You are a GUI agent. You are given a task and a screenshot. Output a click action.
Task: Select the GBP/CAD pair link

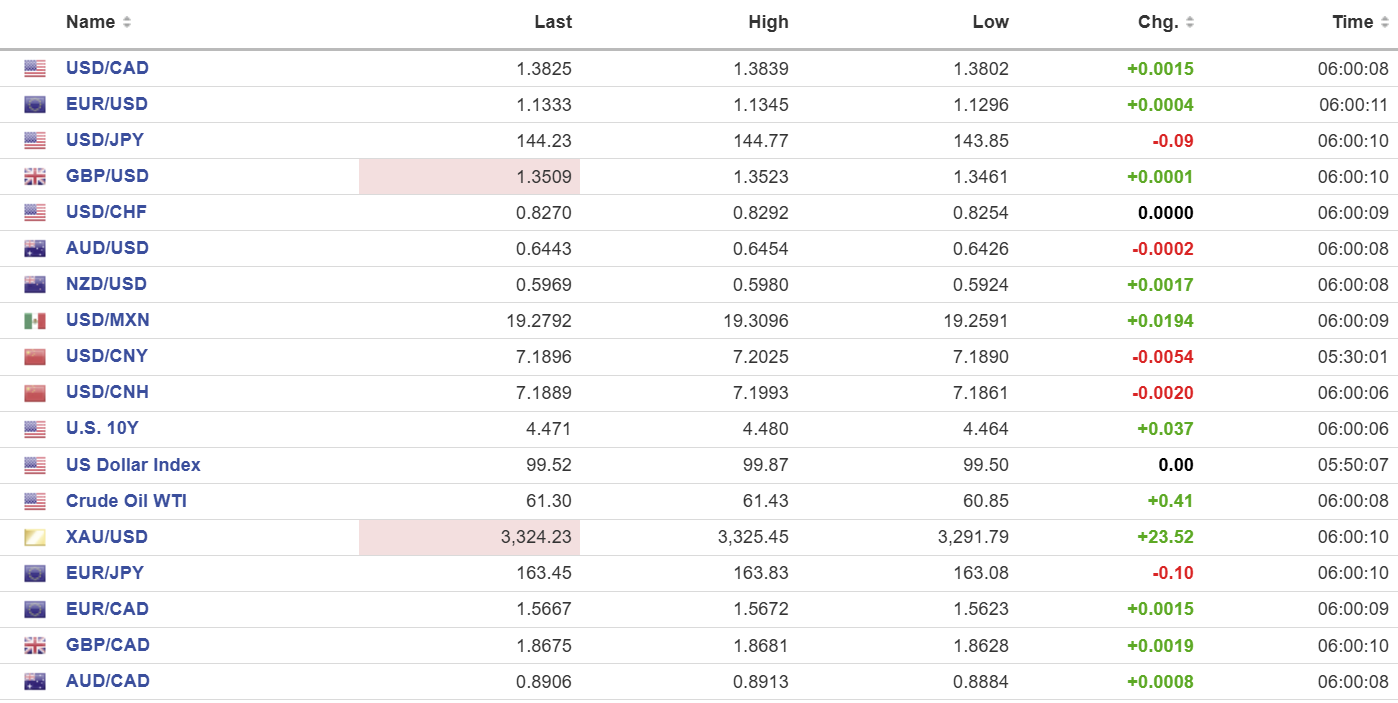tap(107, 645)
